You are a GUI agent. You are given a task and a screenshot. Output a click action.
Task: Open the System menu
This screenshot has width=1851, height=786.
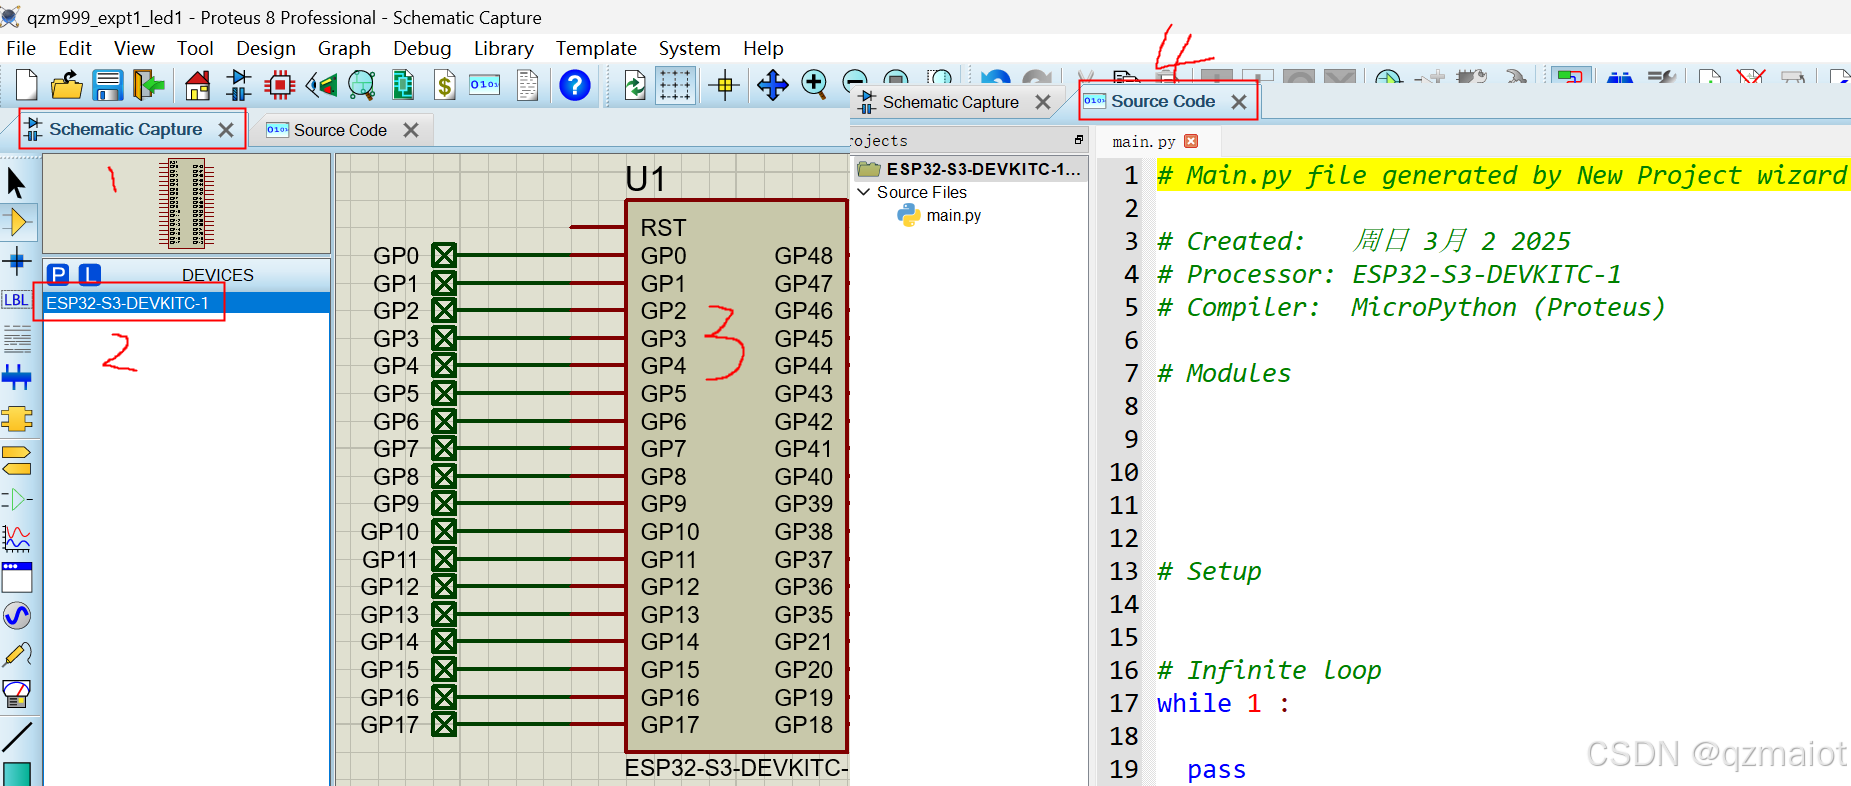tap(689, 48)
